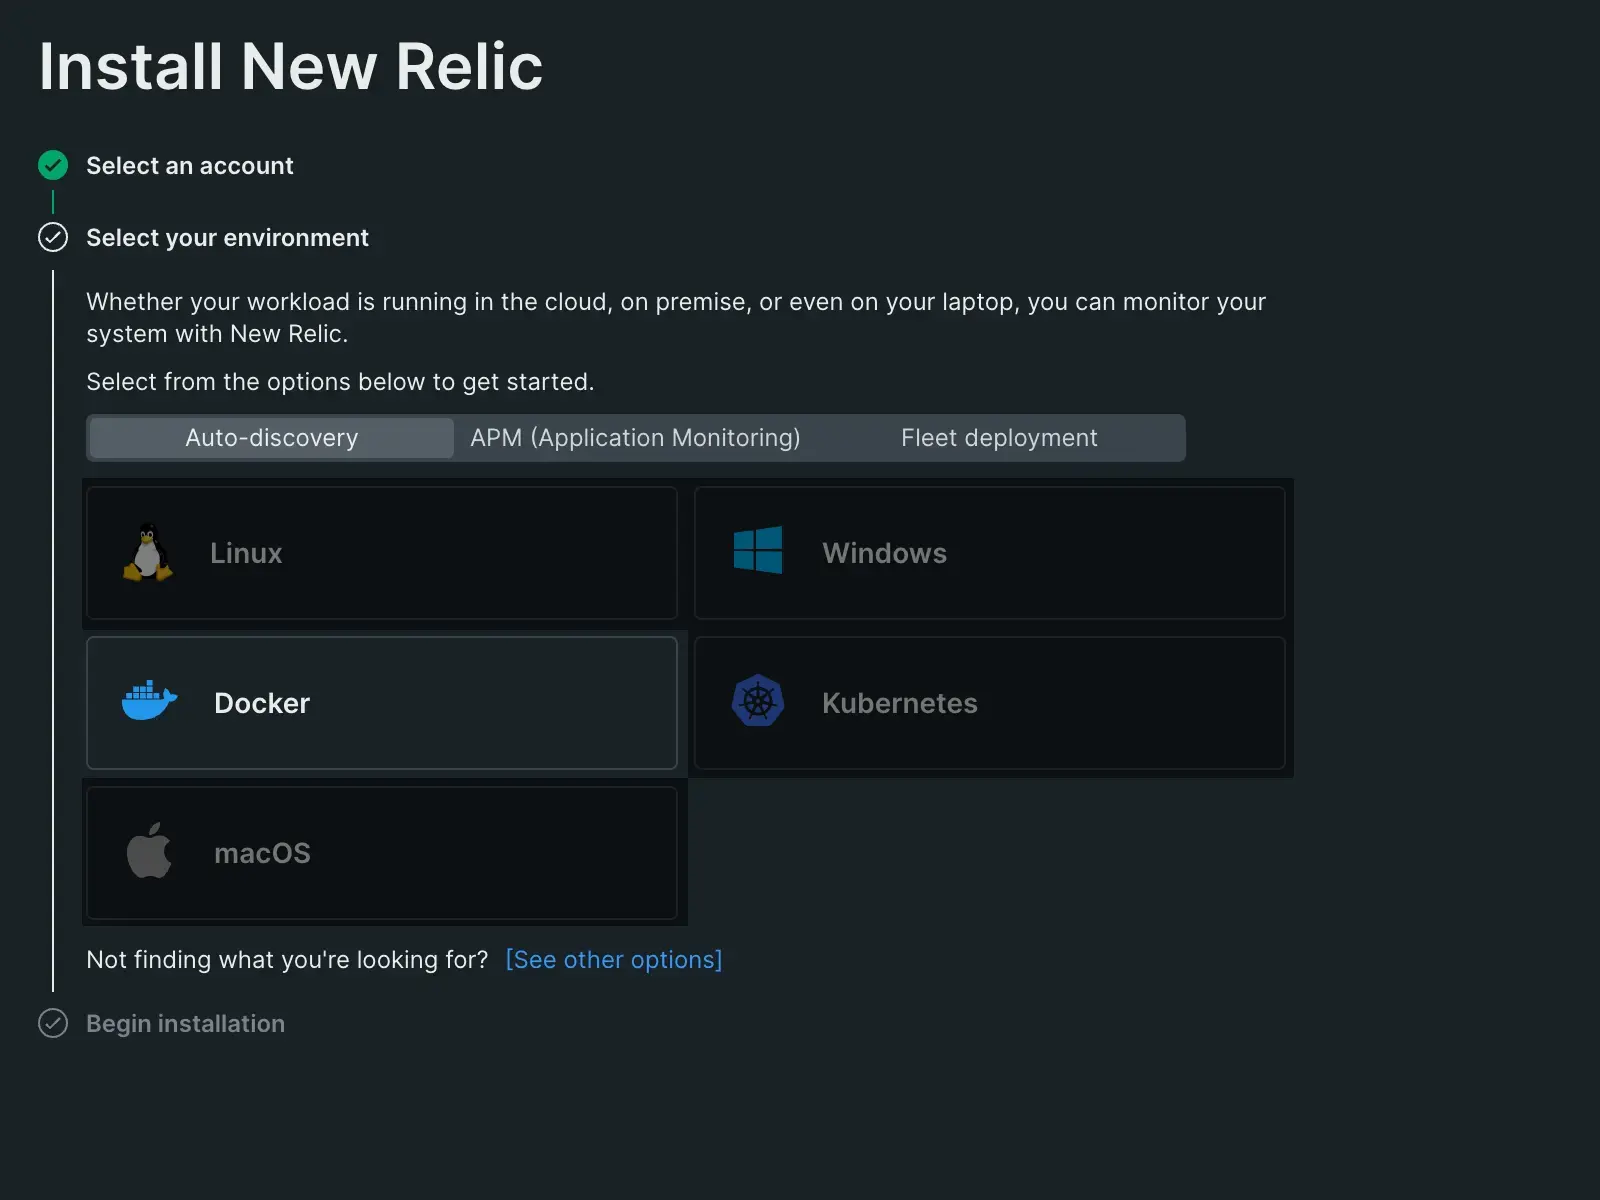Open the See other options link
The image size is (1600, 1200).
(613, 960)
